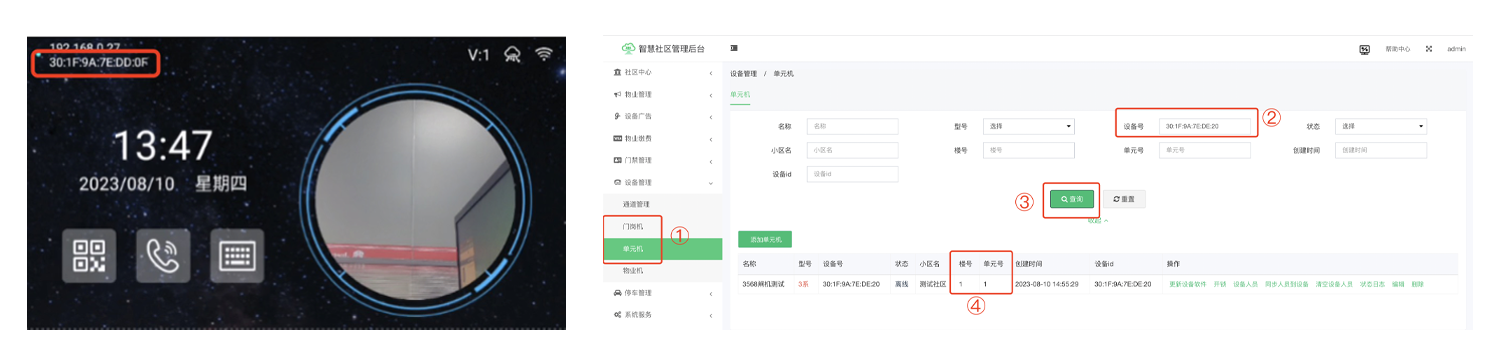Tap the QR code icon on device screen
This screenshot has width=1500, height=364.
click(x=89, y=255)
